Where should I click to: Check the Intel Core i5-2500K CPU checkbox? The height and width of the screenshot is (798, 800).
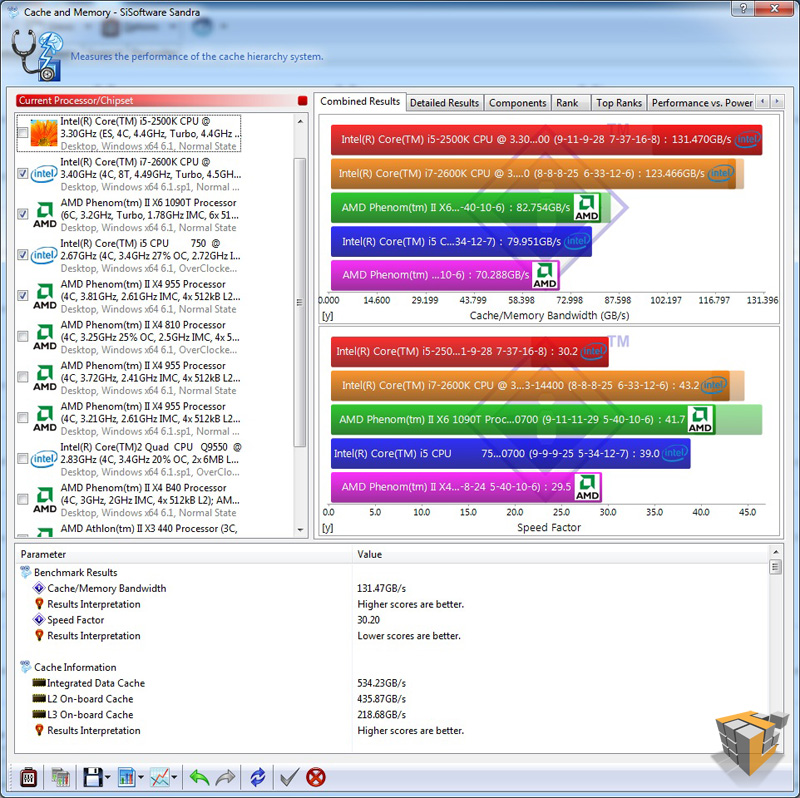click(22, 133)
